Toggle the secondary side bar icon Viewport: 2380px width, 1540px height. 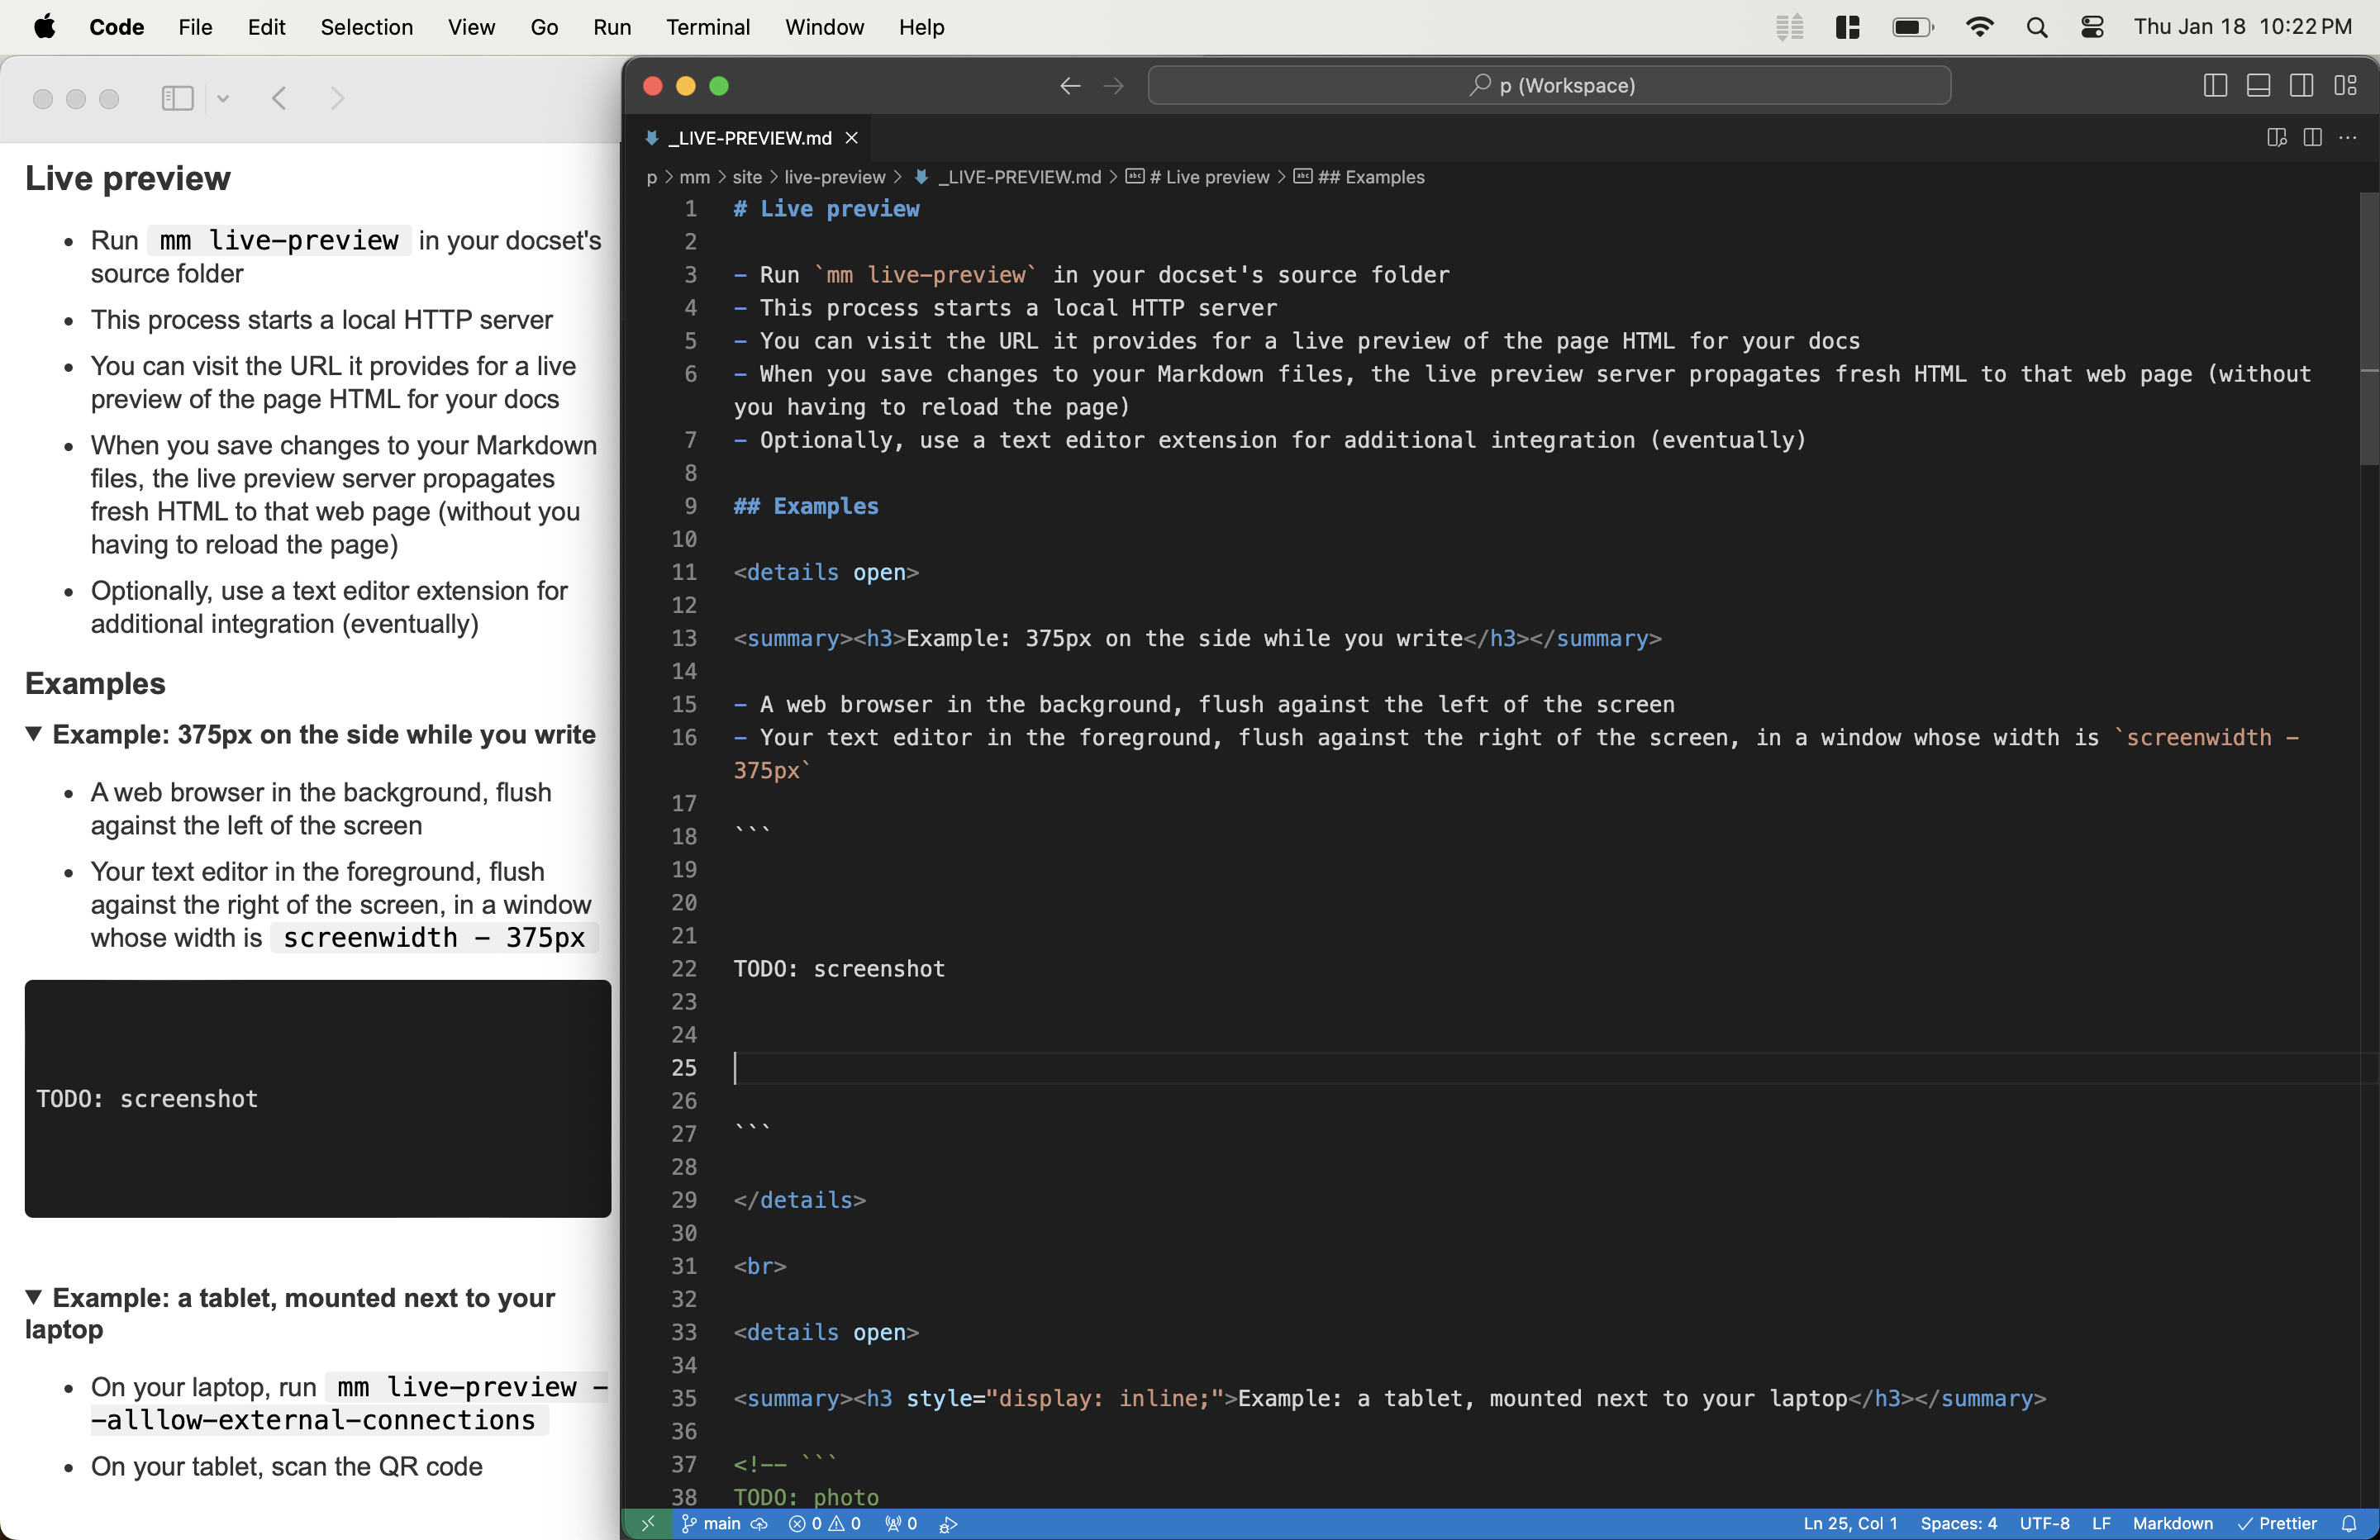(2301, 86)
